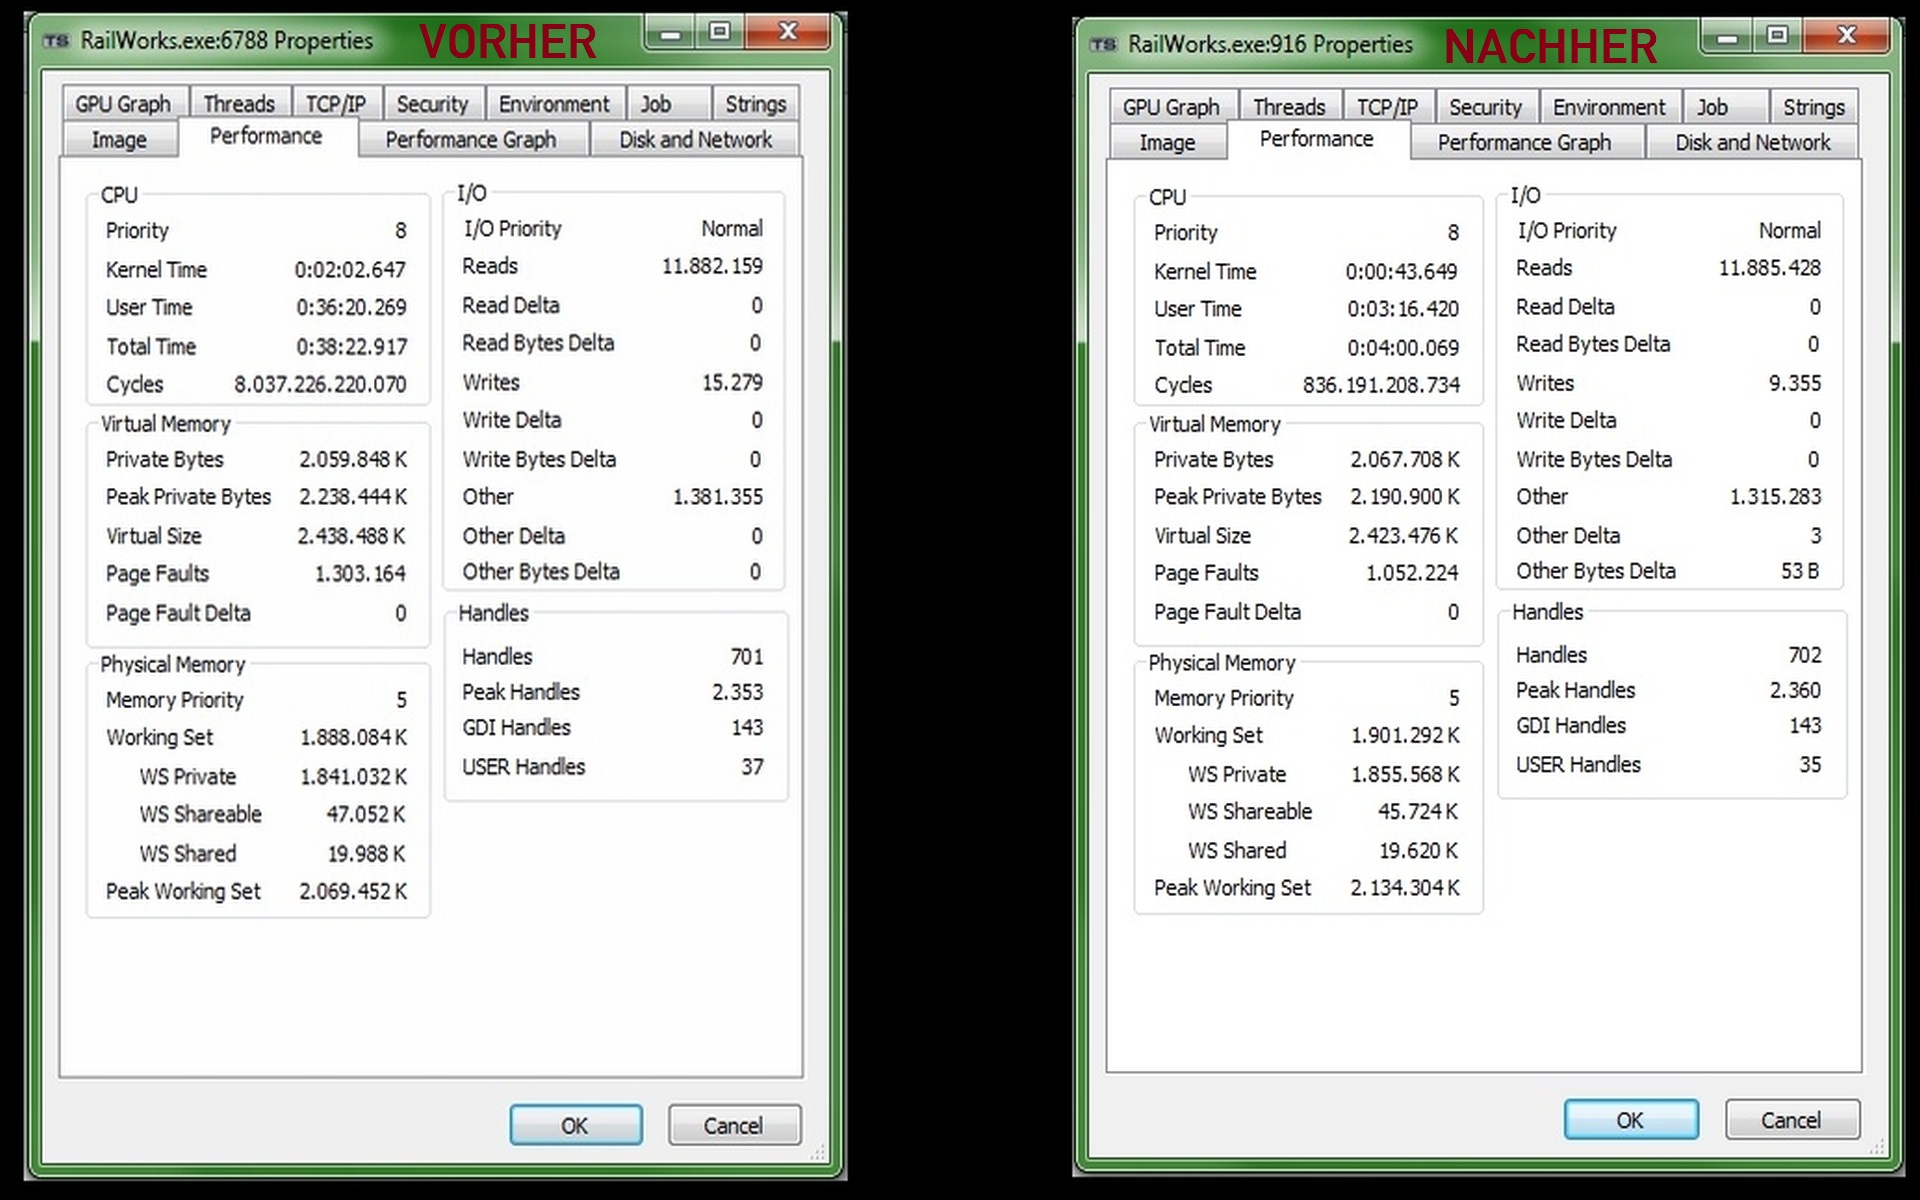The image size is (1920, 1200).
Task: Click the TS icon in left window title
Action: click(x=56, y=41)
